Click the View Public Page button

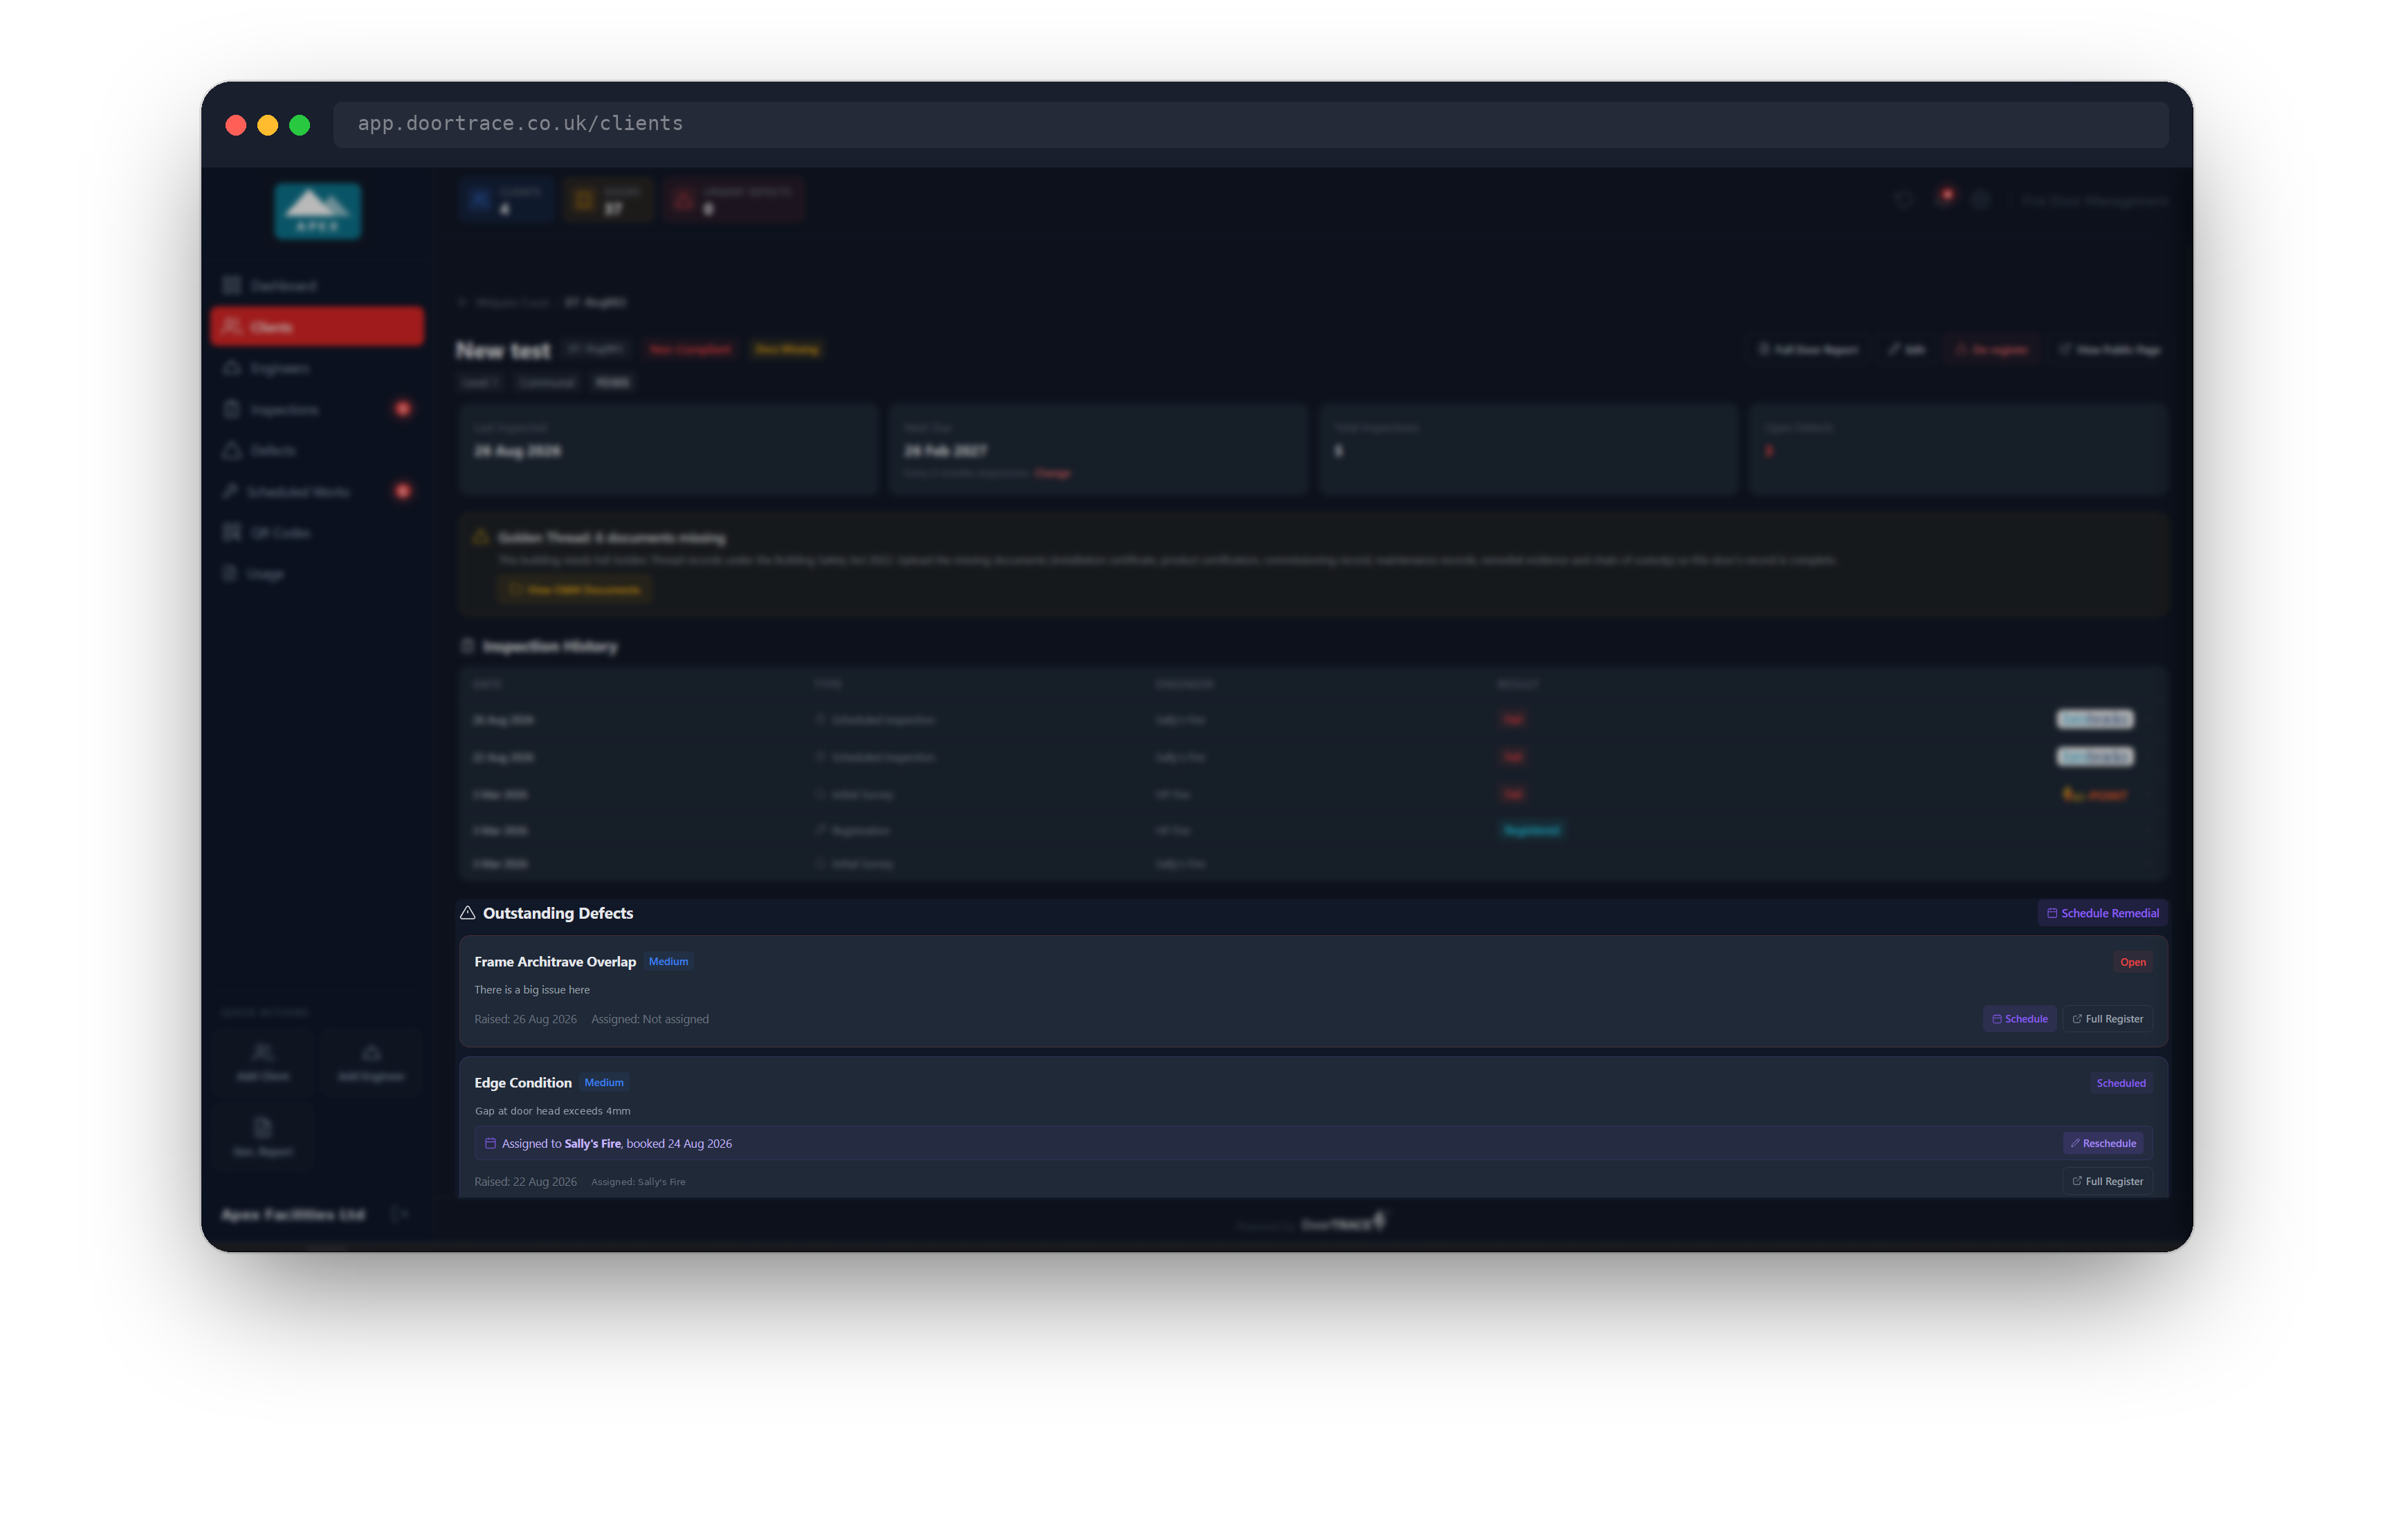(2110, 350)
